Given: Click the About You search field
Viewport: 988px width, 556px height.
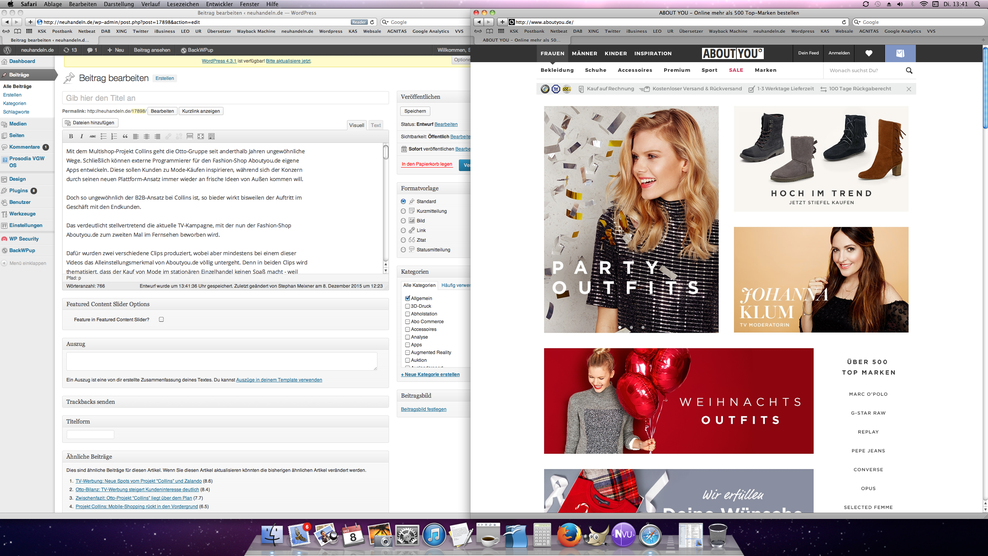Looking at the screenshot, I should [x=864, y=71].
